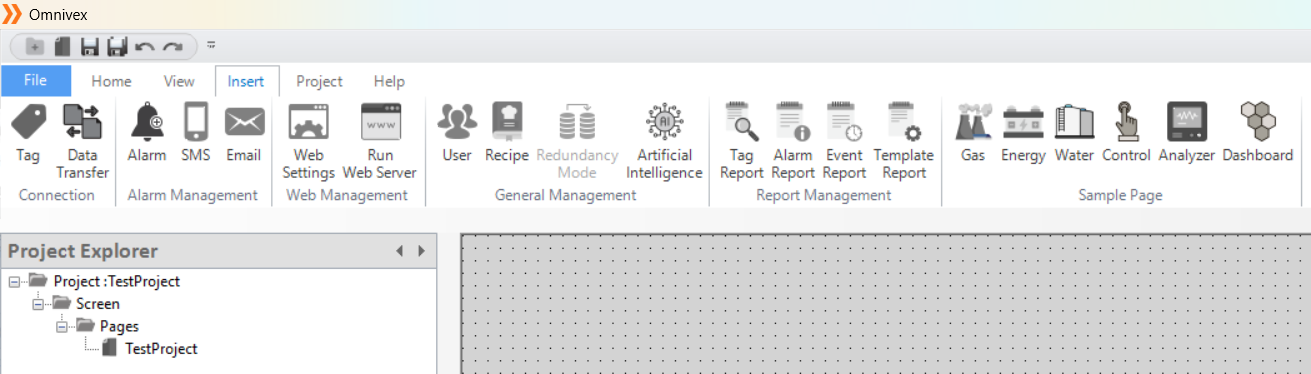
Task: Click the Project Explorer right arrow
Action: tap(421, 251)
